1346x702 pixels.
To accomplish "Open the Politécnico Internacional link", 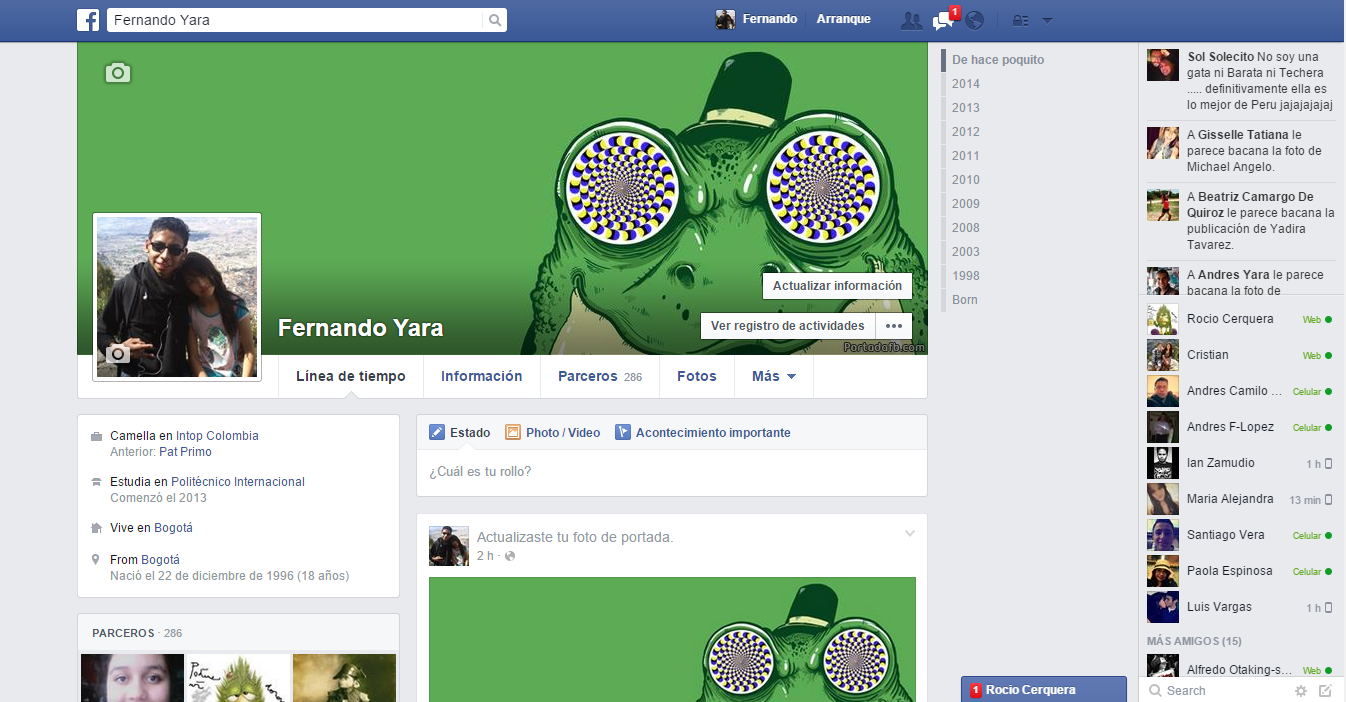I will point(238,482).
